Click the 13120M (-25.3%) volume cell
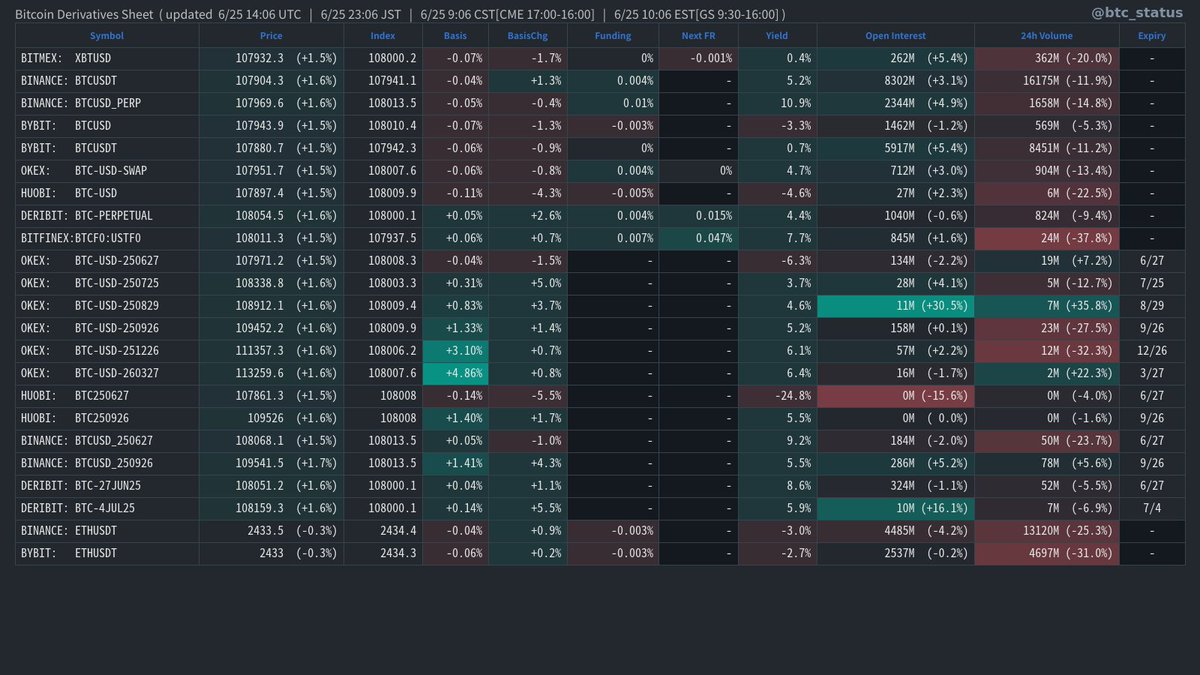 click(x=1046, y=531)
